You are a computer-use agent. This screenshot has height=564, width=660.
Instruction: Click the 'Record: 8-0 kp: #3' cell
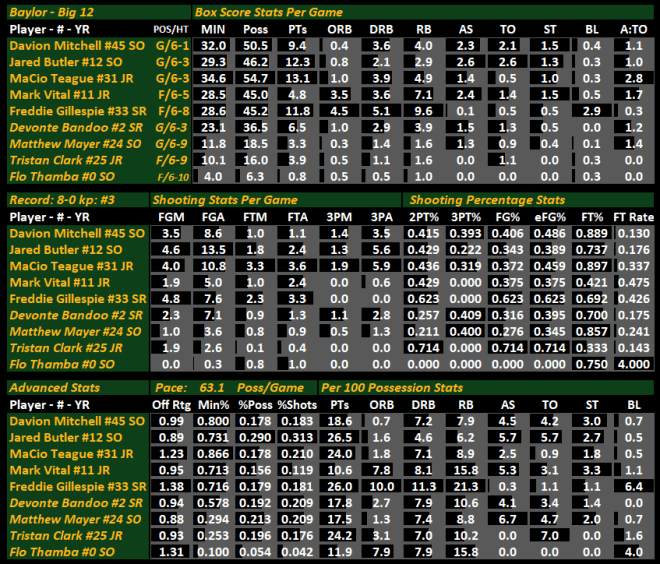pos(78,200)
